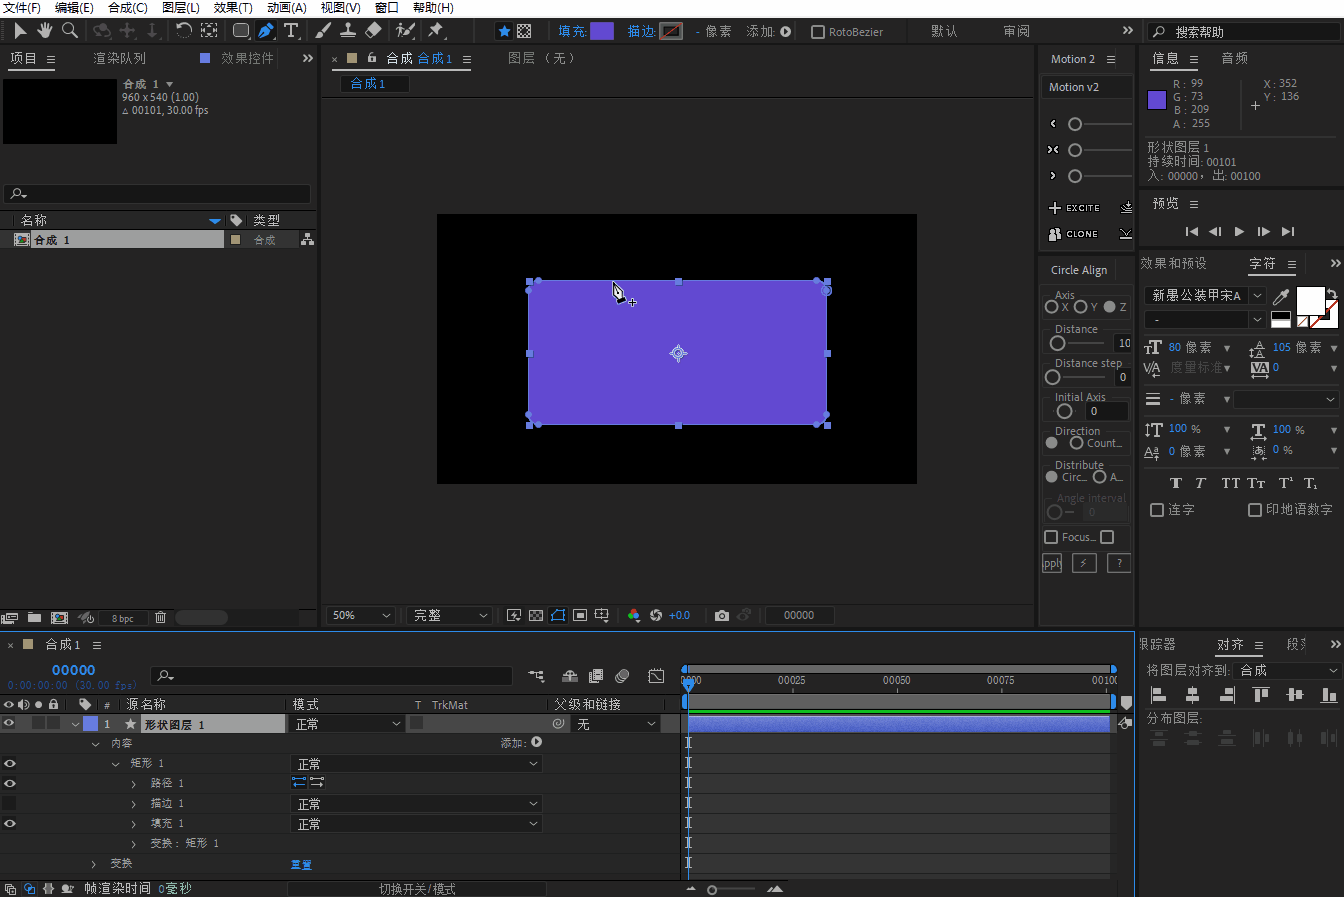Select Y axis radio in Circle Align
The height and width of the screenshot is (897, 1344).
1081,307
